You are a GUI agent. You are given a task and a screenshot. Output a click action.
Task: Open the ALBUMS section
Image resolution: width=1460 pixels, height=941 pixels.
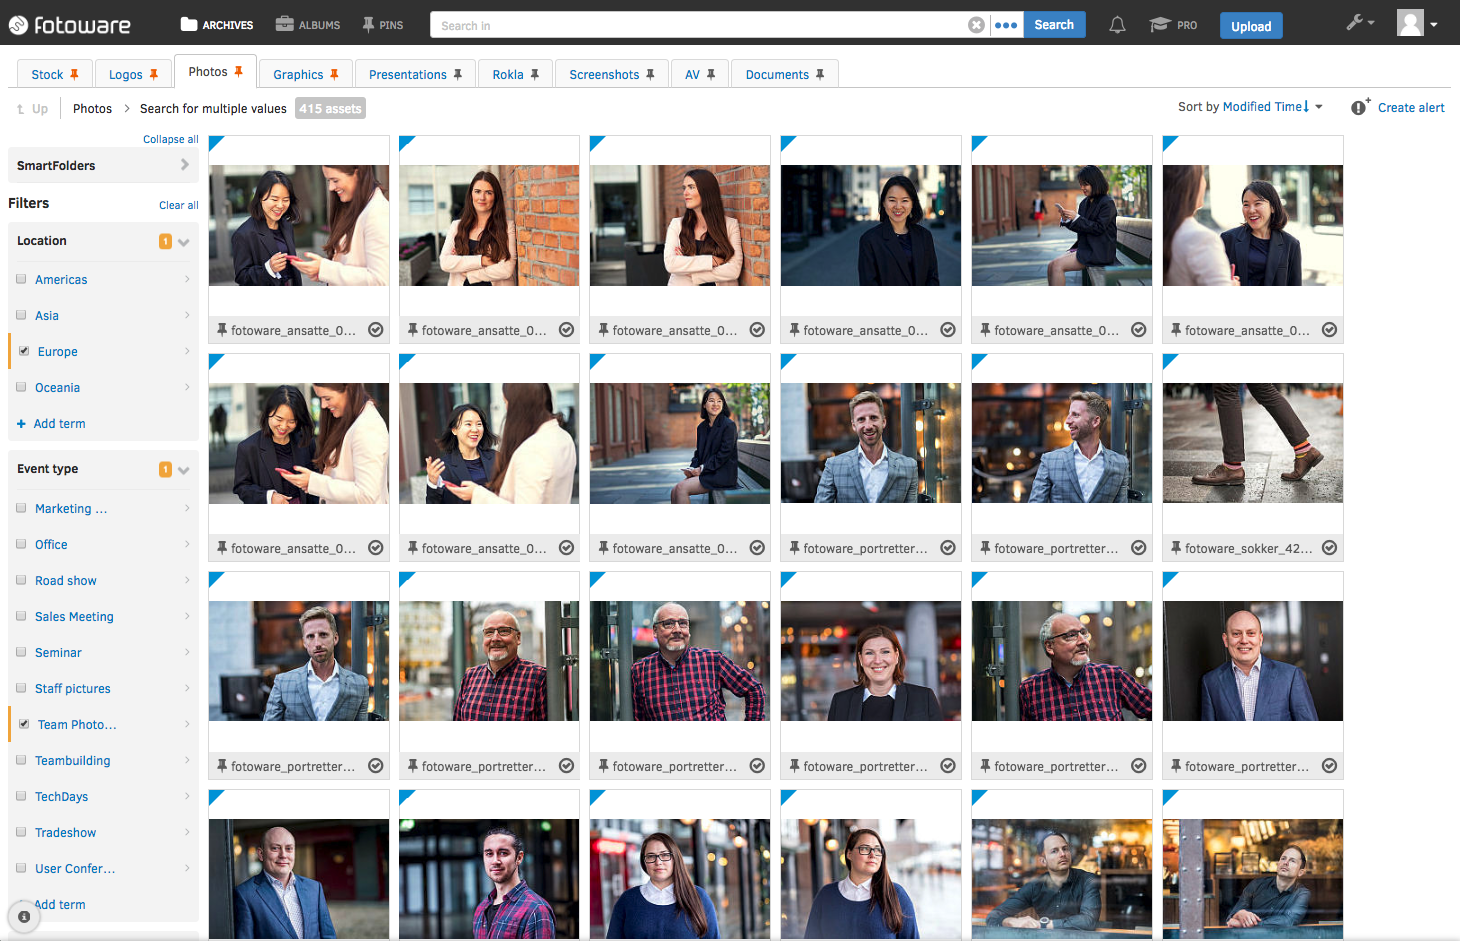[x=307, y=24]
